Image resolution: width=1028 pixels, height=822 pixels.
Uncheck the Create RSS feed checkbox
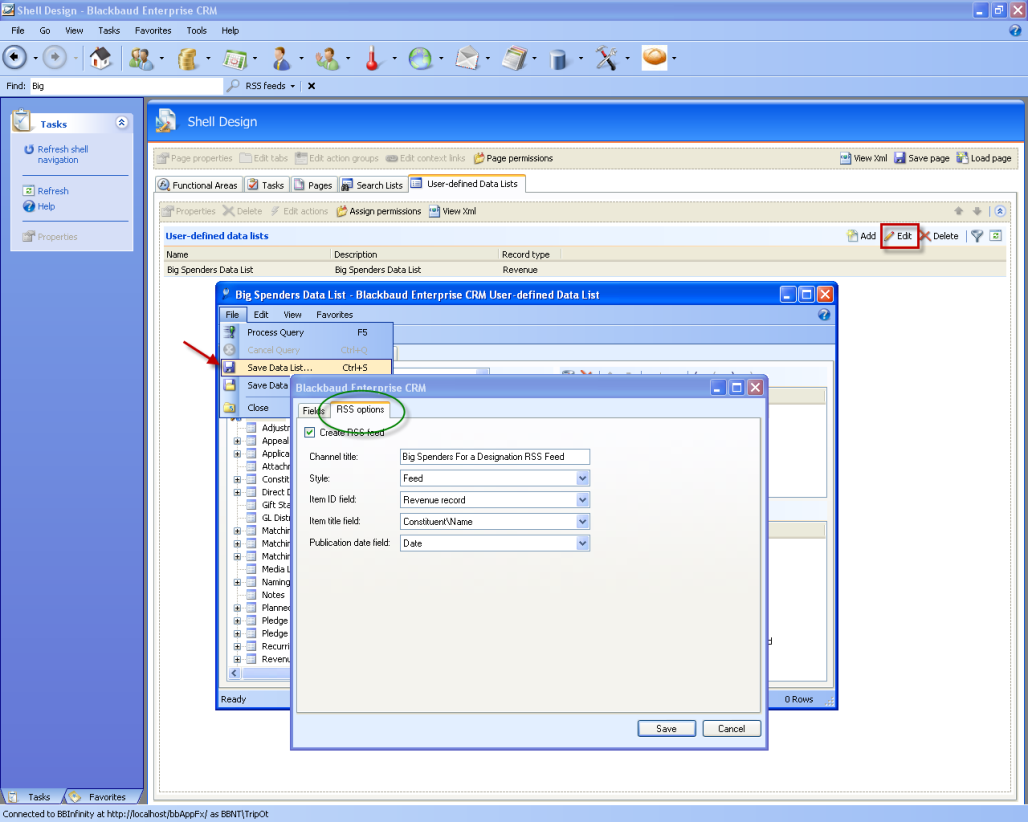point(310,433)
